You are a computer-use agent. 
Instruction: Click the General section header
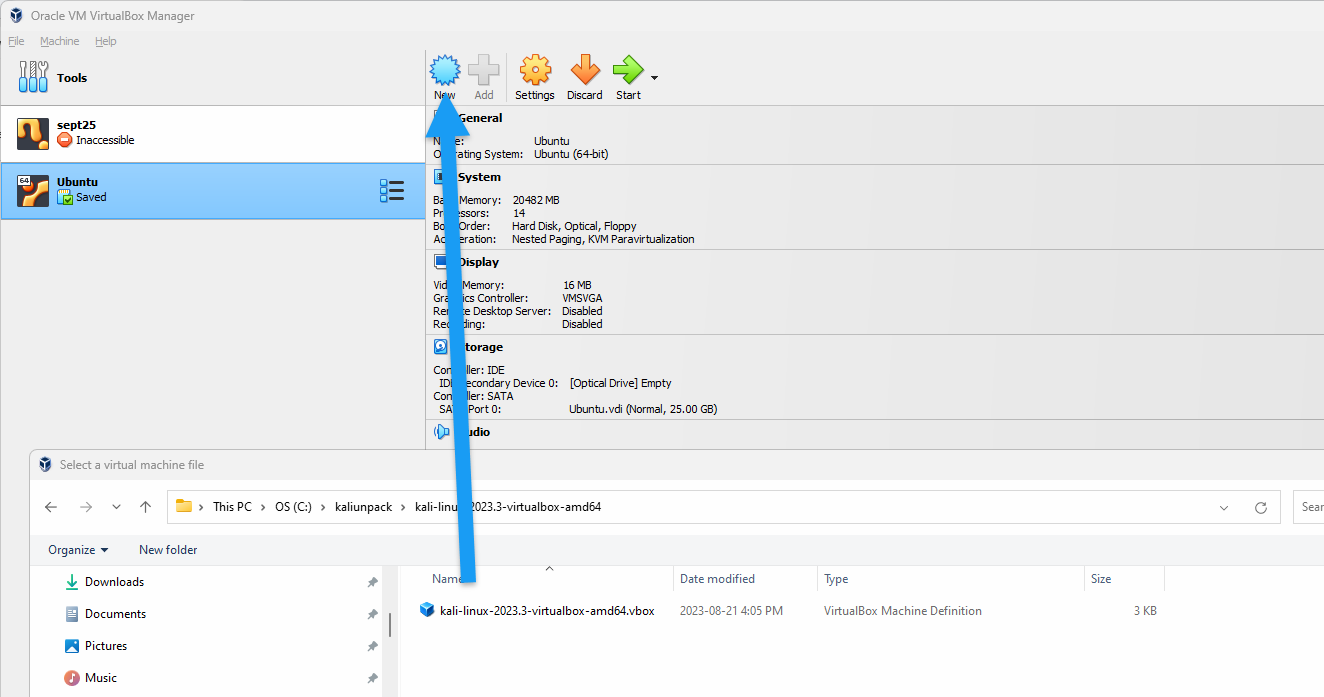pyautogui.click(x=480, y=118)
